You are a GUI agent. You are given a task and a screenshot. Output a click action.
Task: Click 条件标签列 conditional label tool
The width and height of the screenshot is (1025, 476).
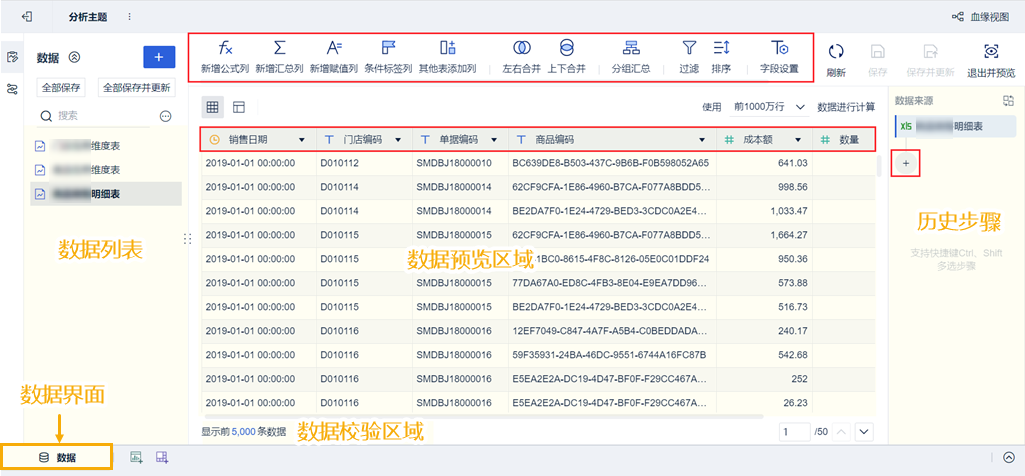(x=388, y=56)
